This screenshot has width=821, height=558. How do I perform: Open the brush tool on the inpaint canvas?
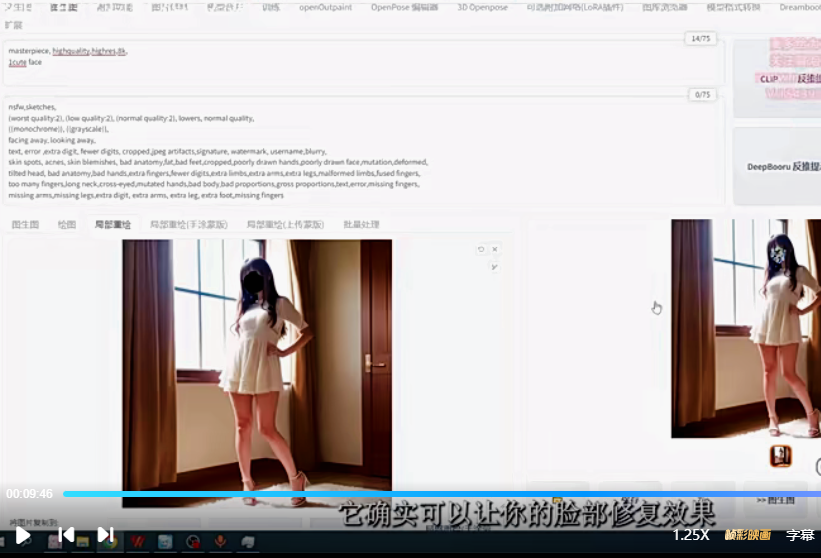[494, 267]
